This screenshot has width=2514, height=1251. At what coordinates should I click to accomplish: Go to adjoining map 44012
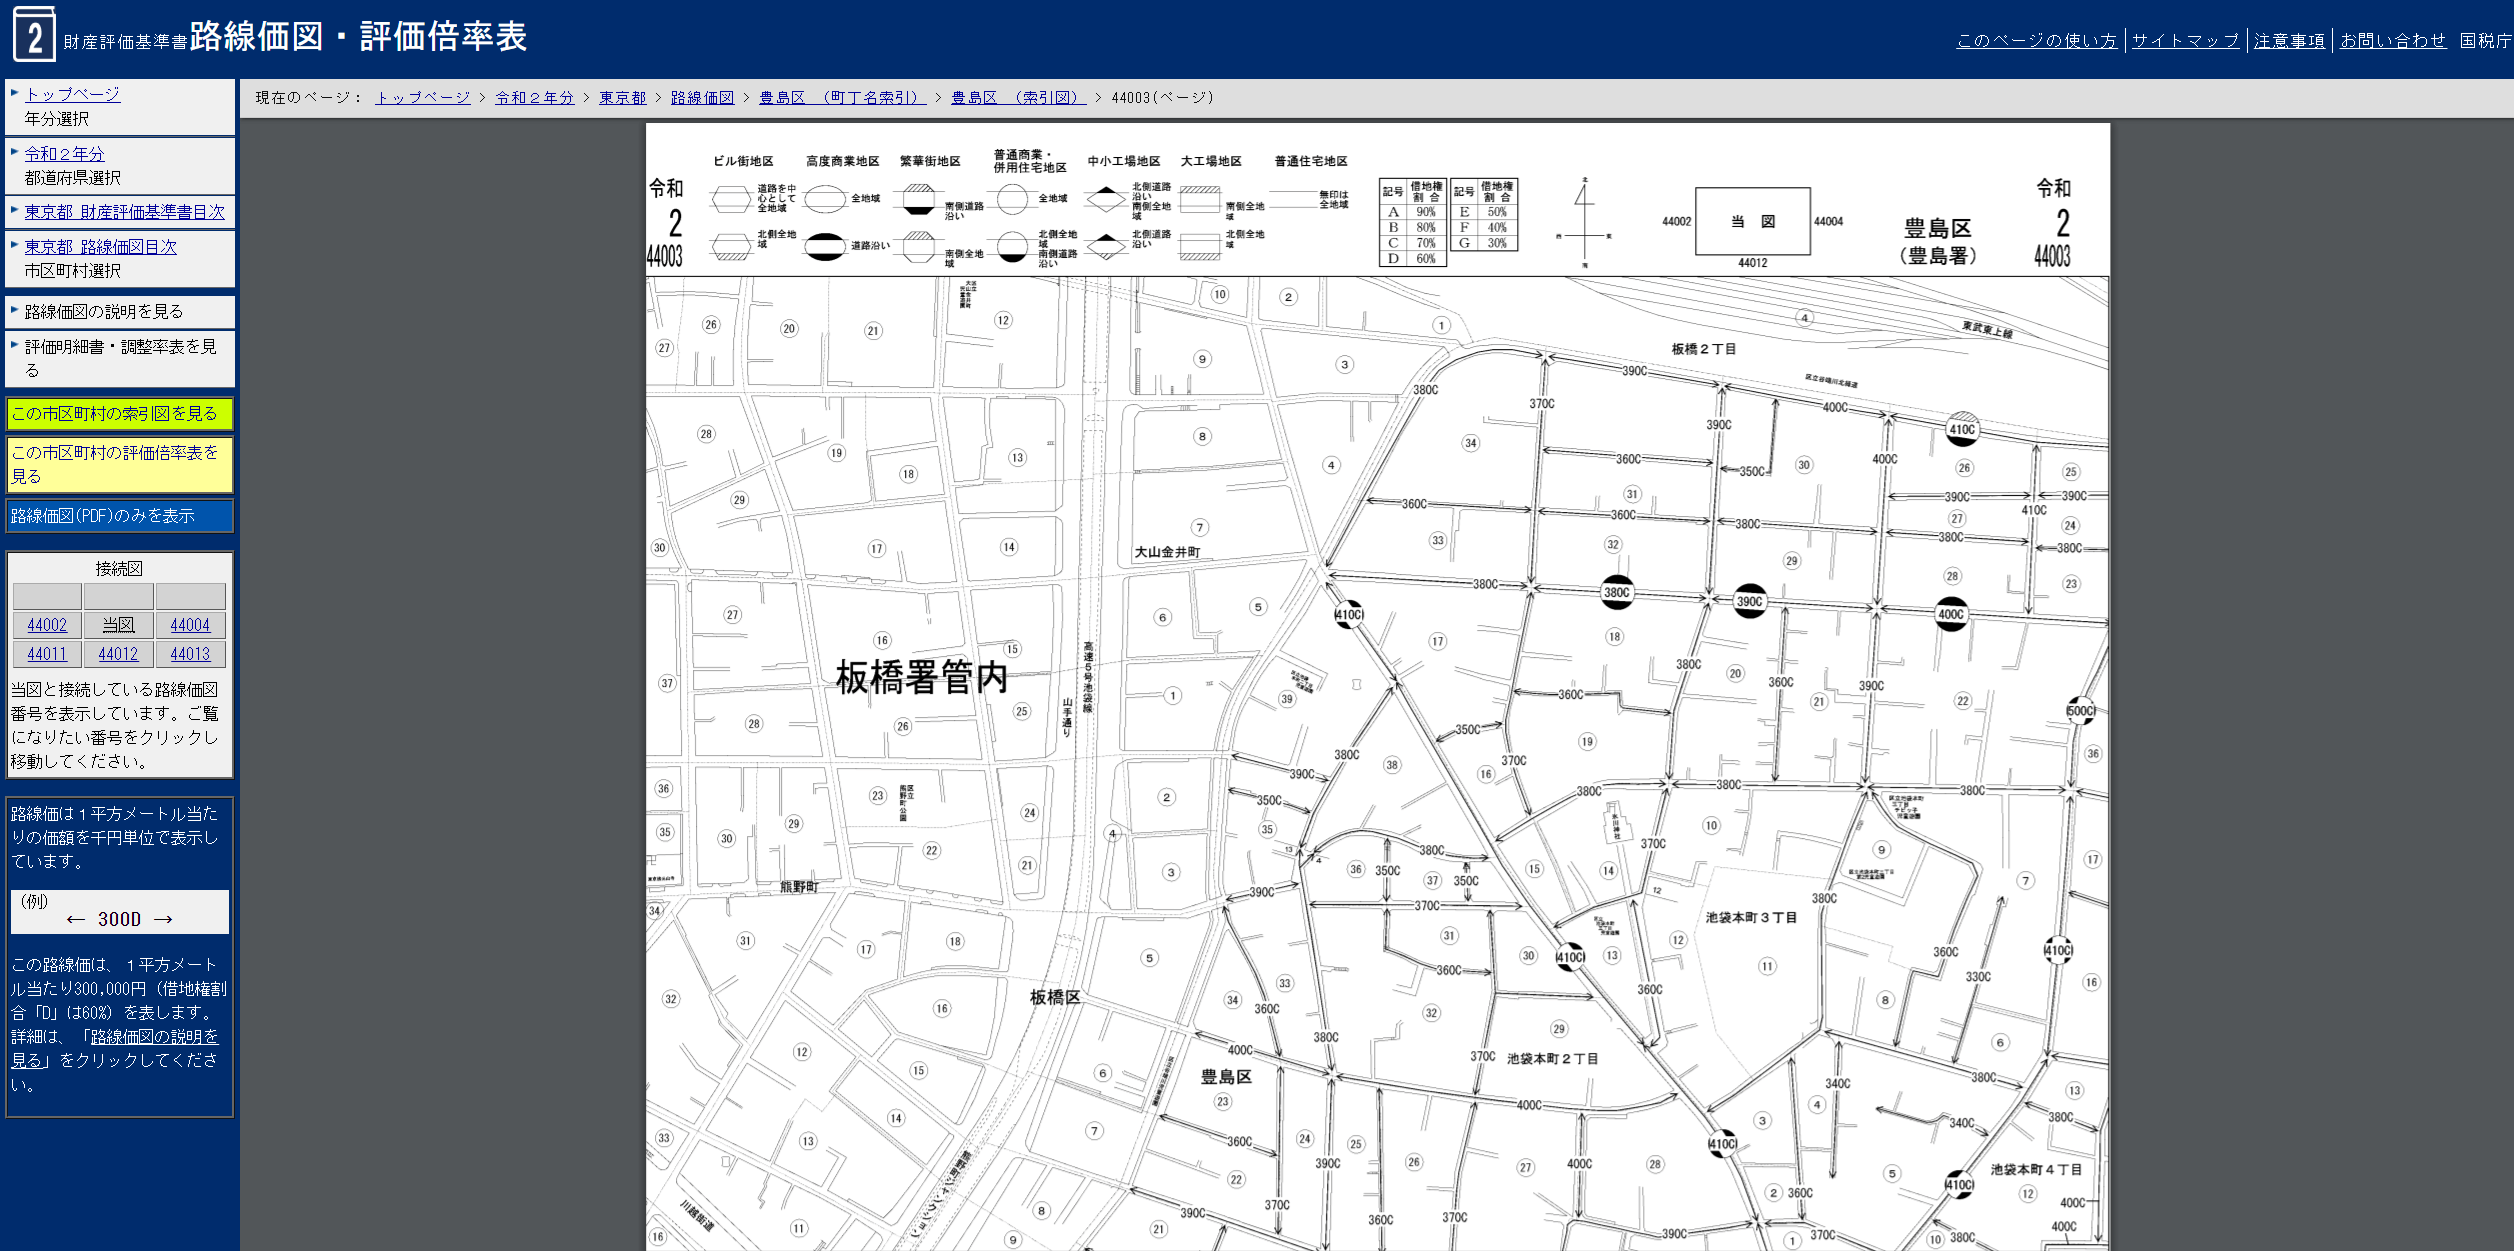[118, 654]
